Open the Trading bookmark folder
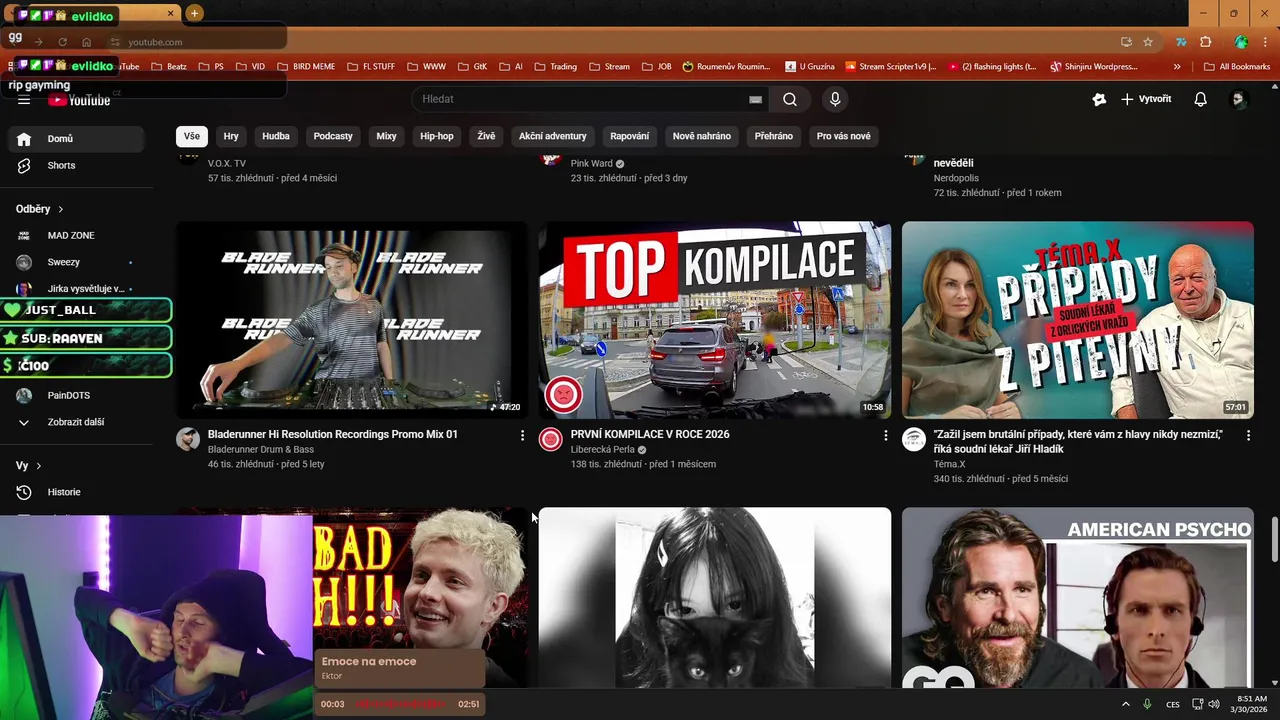 (x=556, y=67)
